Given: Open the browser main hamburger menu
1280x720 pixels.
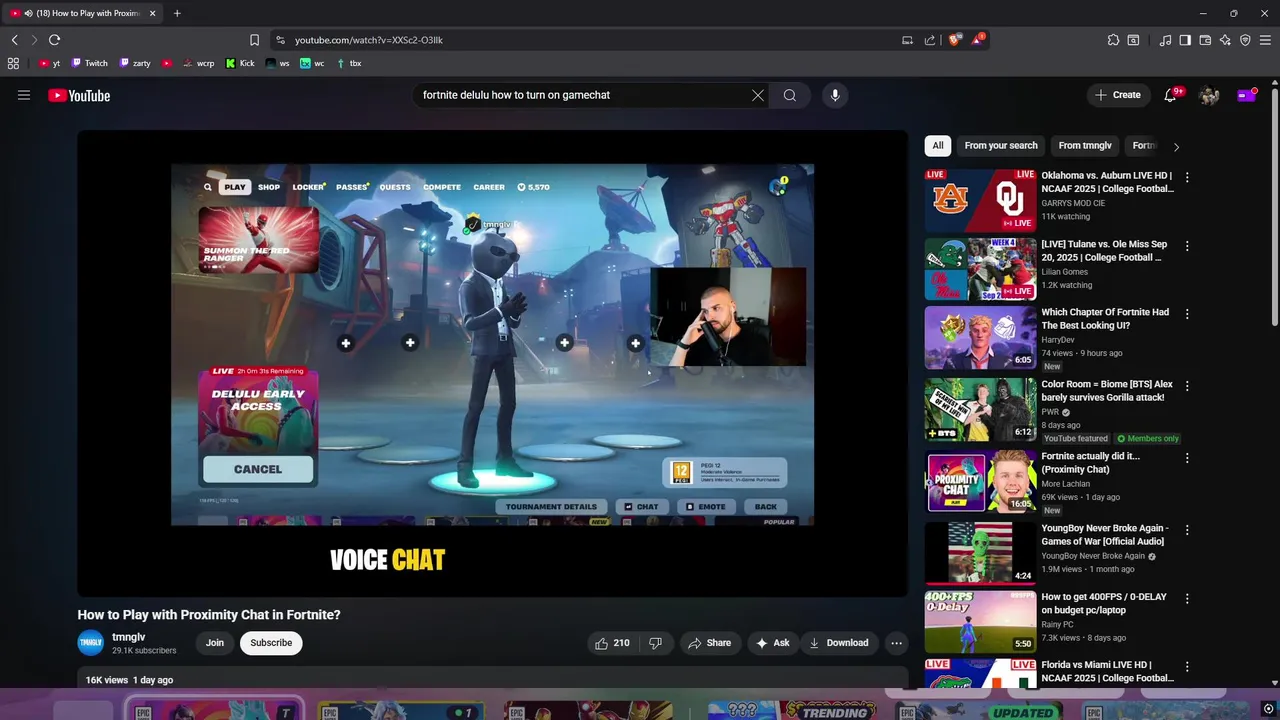Looking at the screenshot, I should point(1265,40).
